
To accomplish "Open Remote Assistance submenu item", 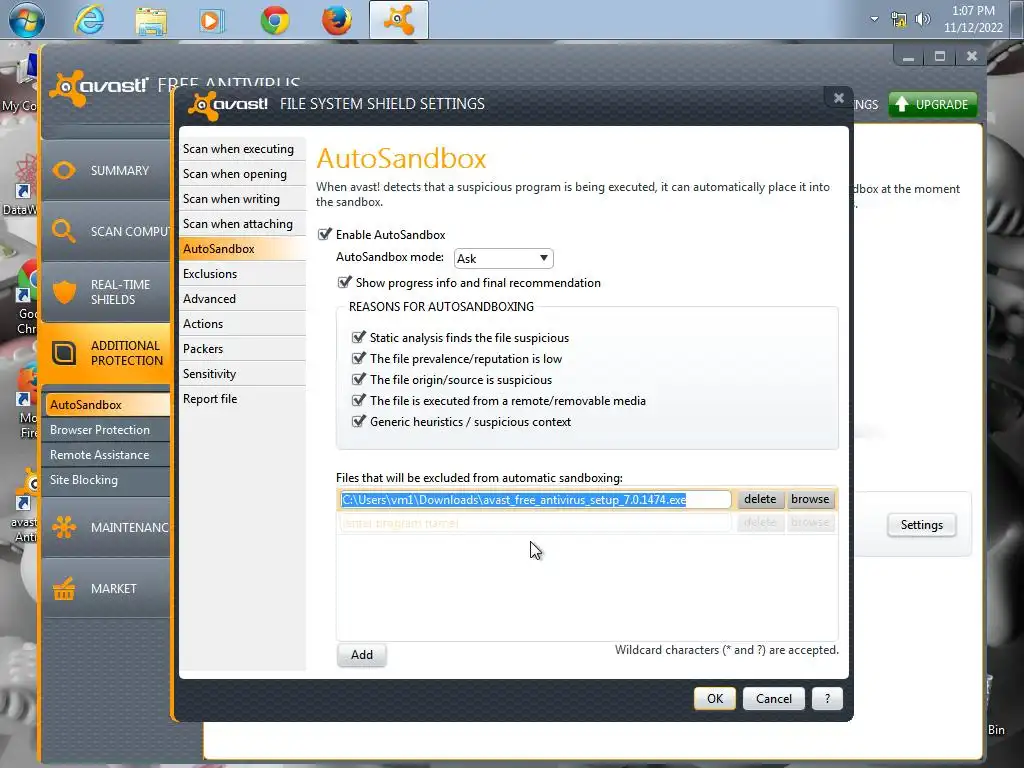I will [x=107, y=455].
